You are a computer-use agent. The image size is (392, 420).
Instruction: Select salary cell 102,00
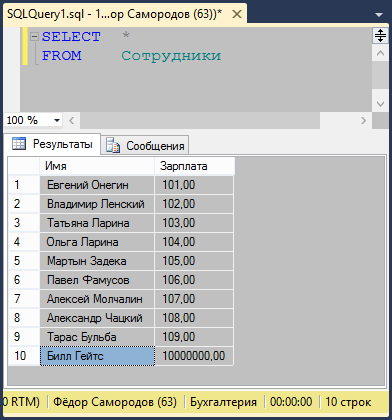194,204
